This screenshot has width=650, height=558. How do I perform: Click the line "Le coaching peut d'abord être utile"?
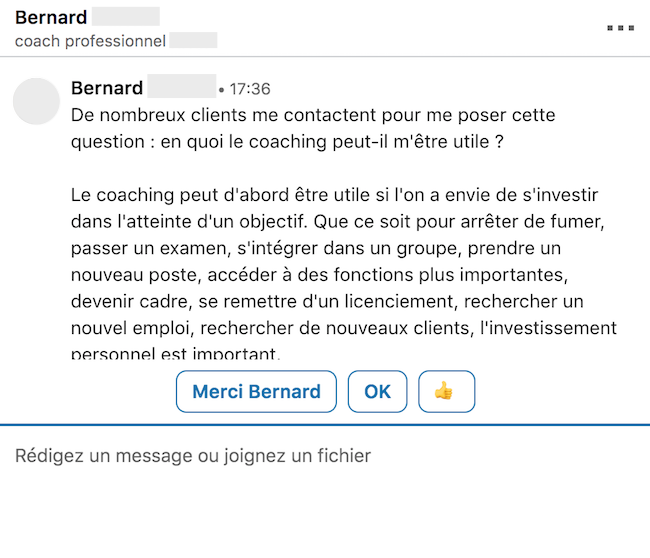335,194
